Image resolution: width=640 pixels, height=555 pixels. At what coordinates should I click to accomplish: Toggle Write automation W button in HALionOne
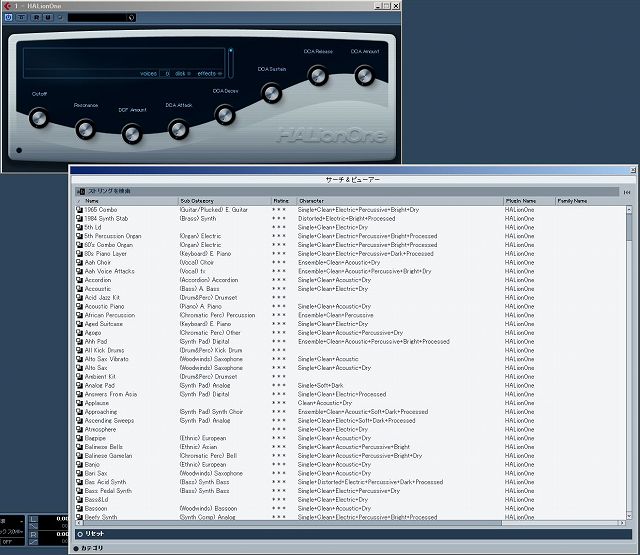(48, 18)
